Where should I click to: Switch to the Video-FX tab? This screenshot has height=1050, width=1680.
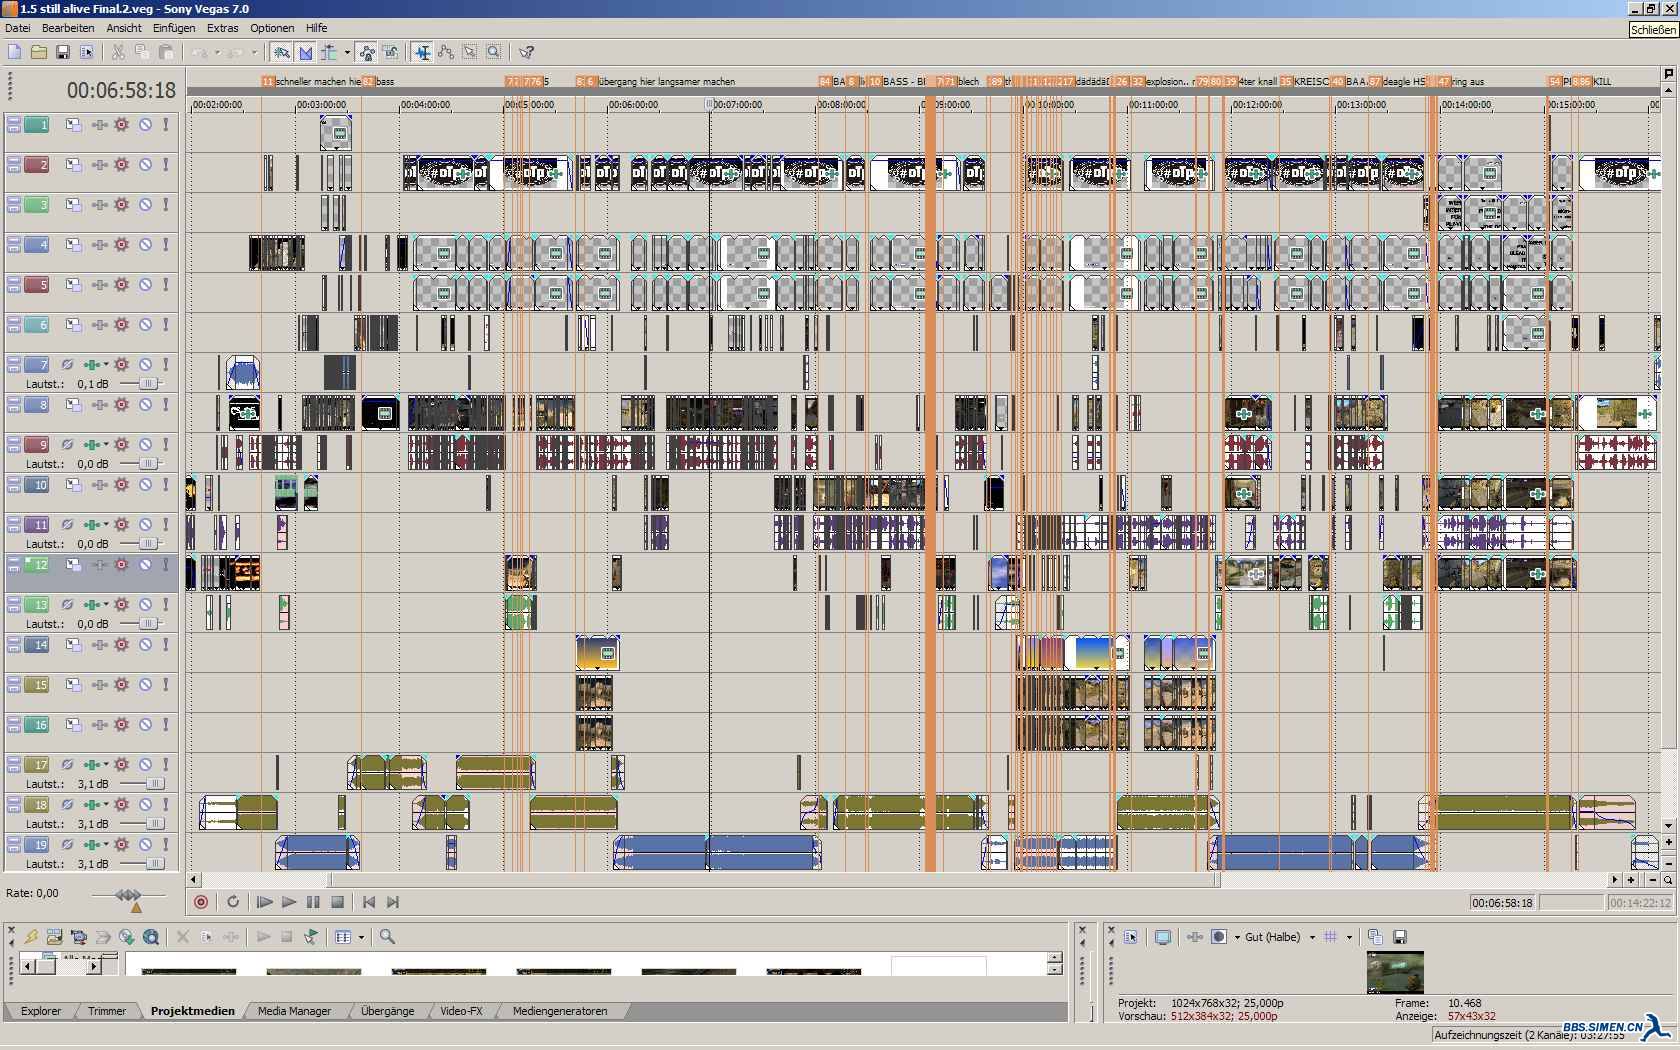461,1011
